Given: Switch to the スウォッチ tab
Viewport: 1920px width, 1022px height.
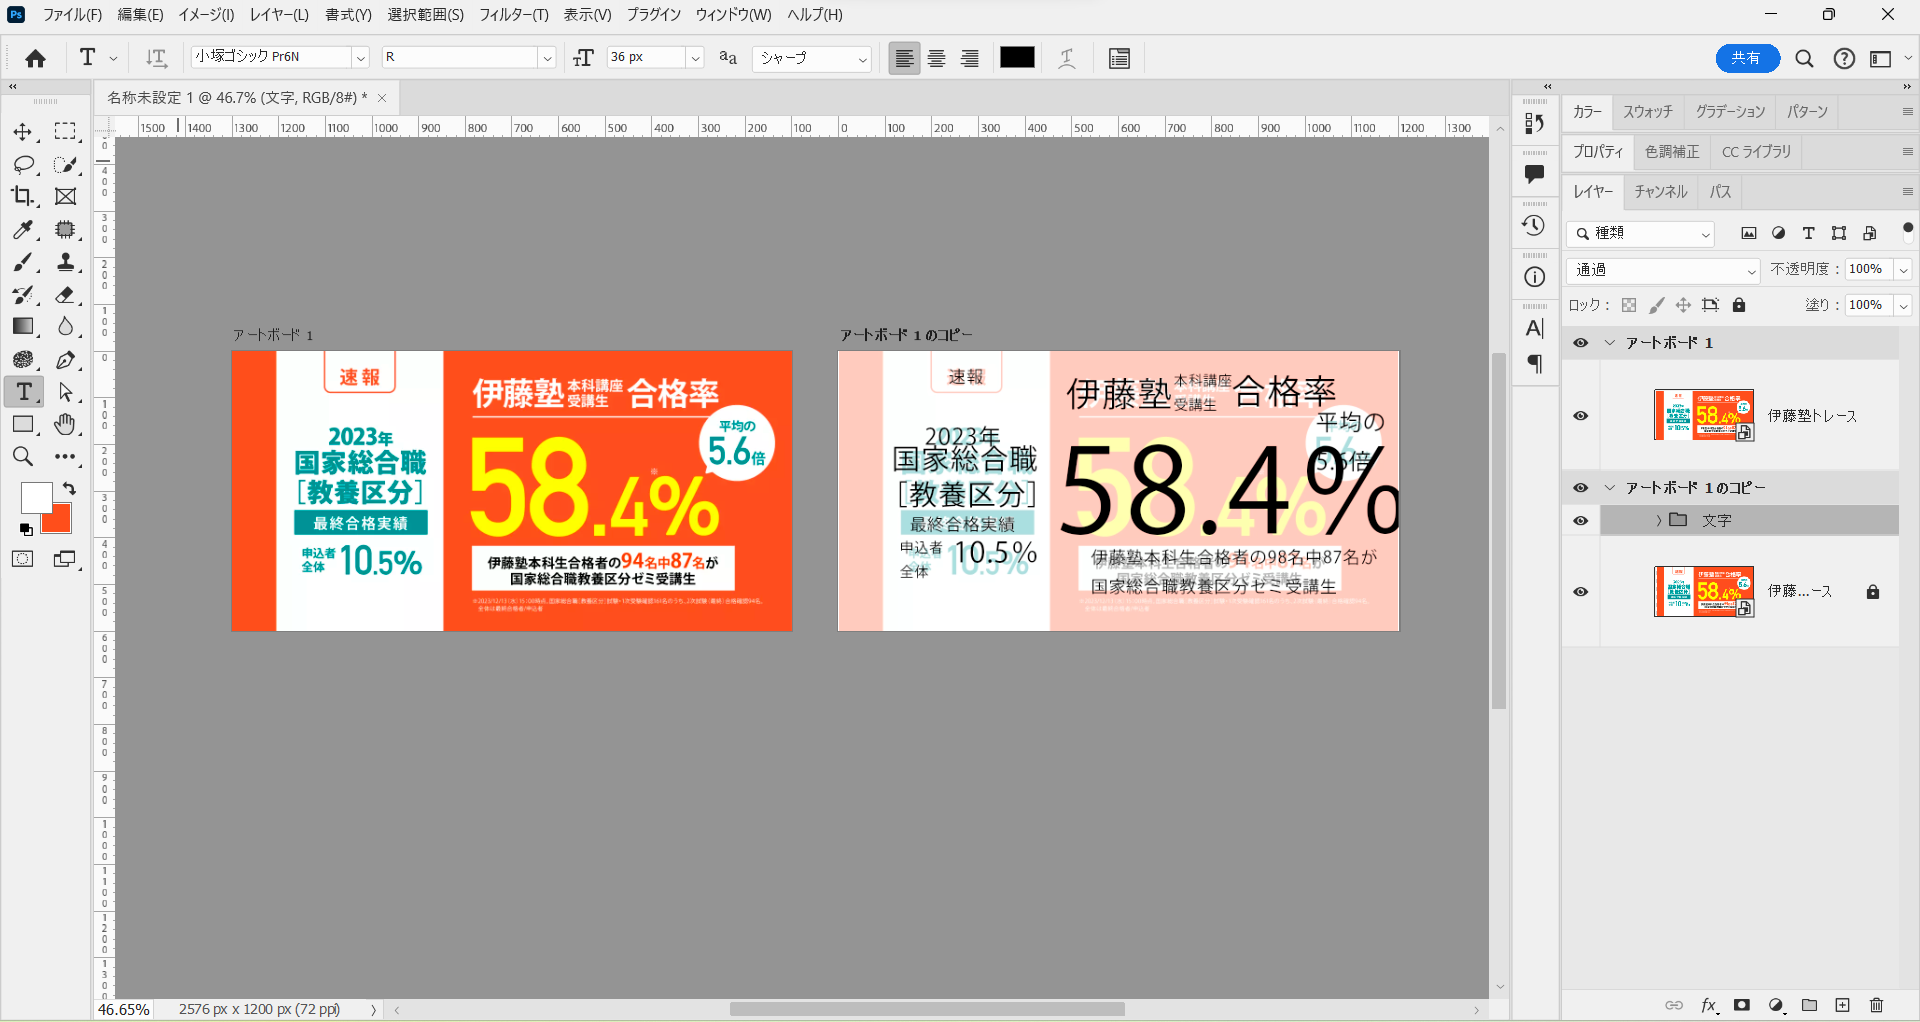Looking at the screenshot, I should coord(1647,111).
